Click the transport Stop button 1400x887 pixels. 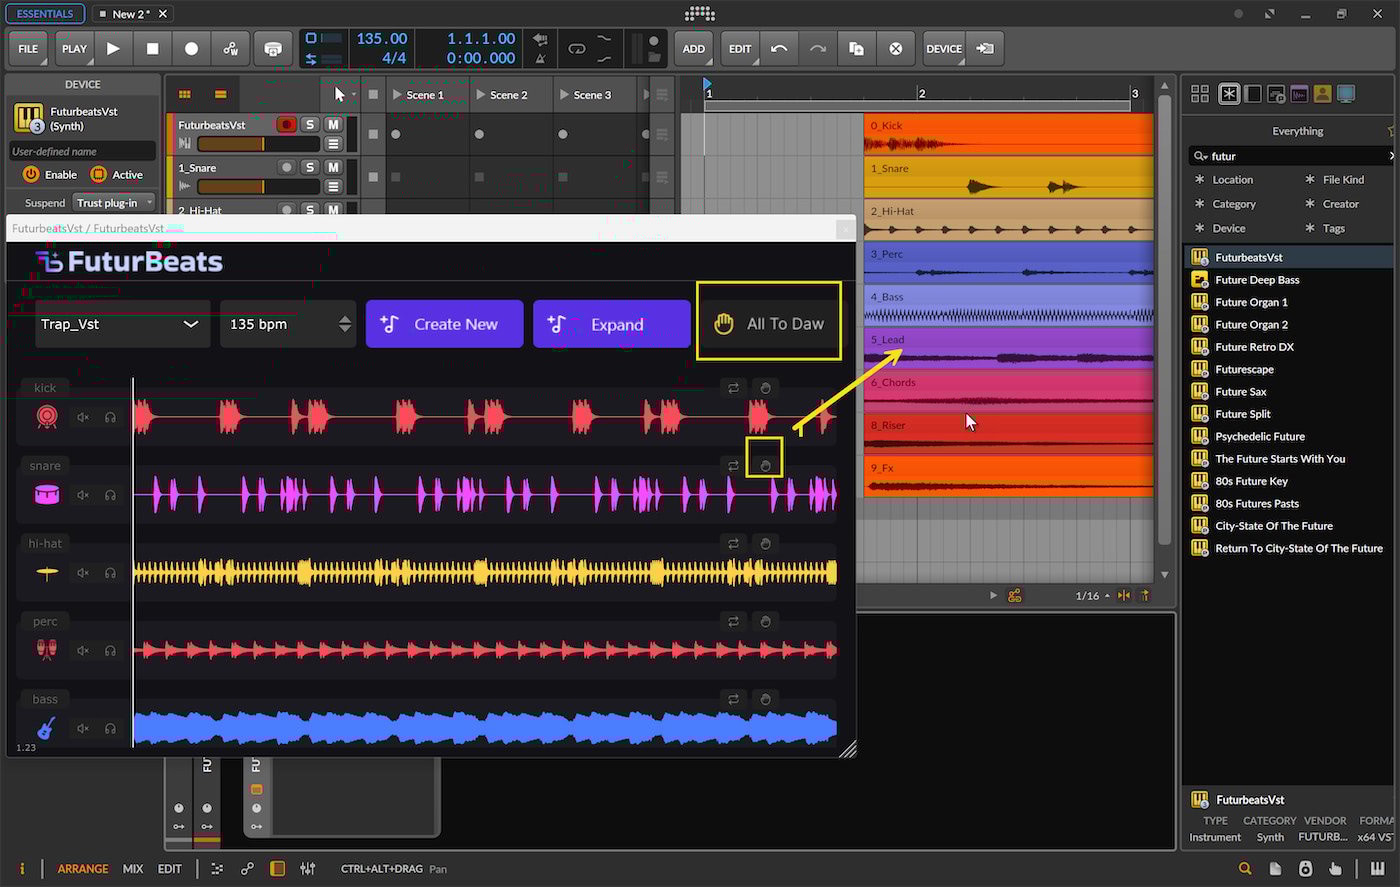click(x=152, y=48)
